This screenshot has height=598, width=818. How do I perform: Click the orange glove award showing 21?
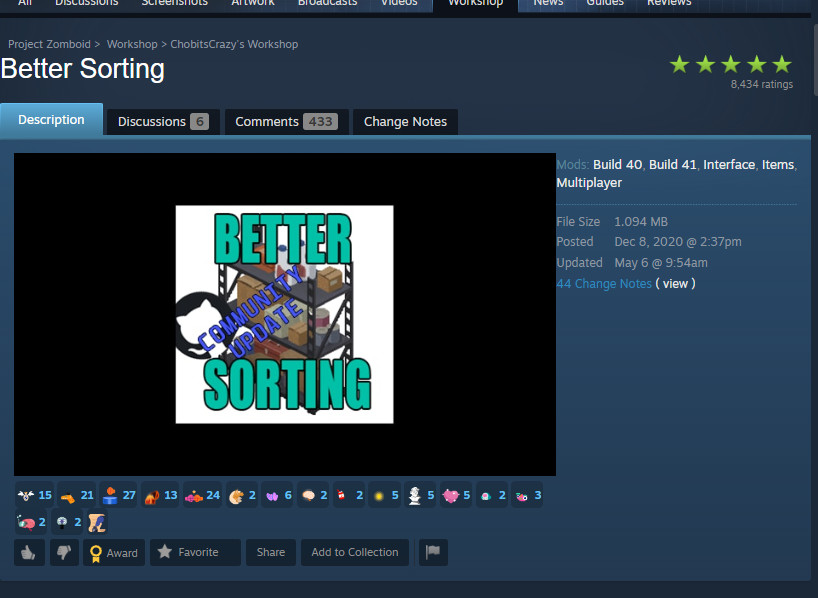70,494
